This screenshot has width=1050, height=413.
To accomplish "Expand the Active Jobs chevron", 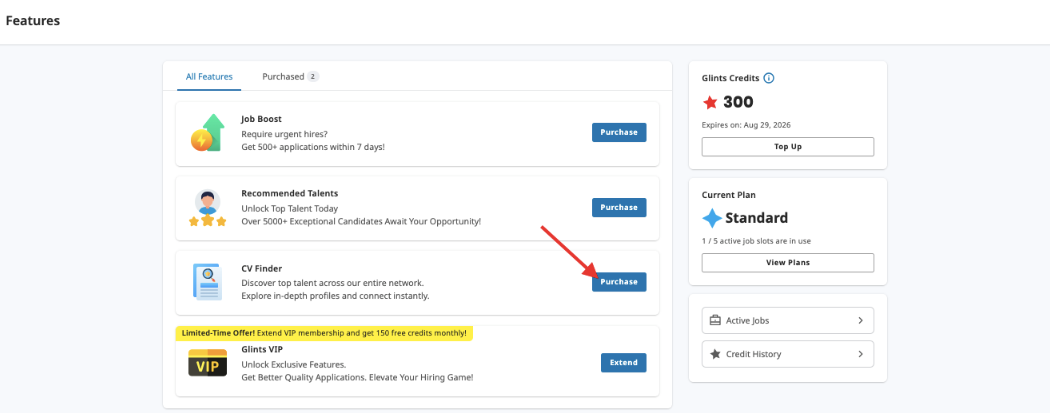I will (860, 321).
